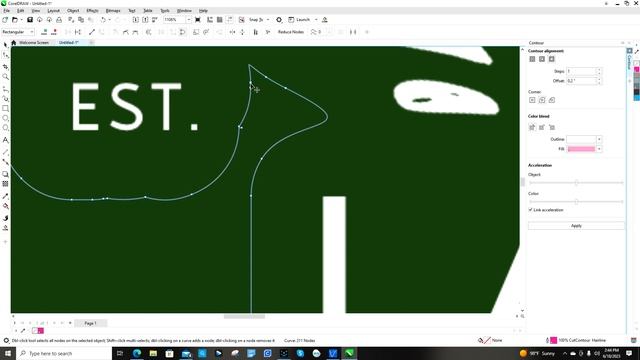Select the Connector tool
640x360 pixels.
(5, 162)
